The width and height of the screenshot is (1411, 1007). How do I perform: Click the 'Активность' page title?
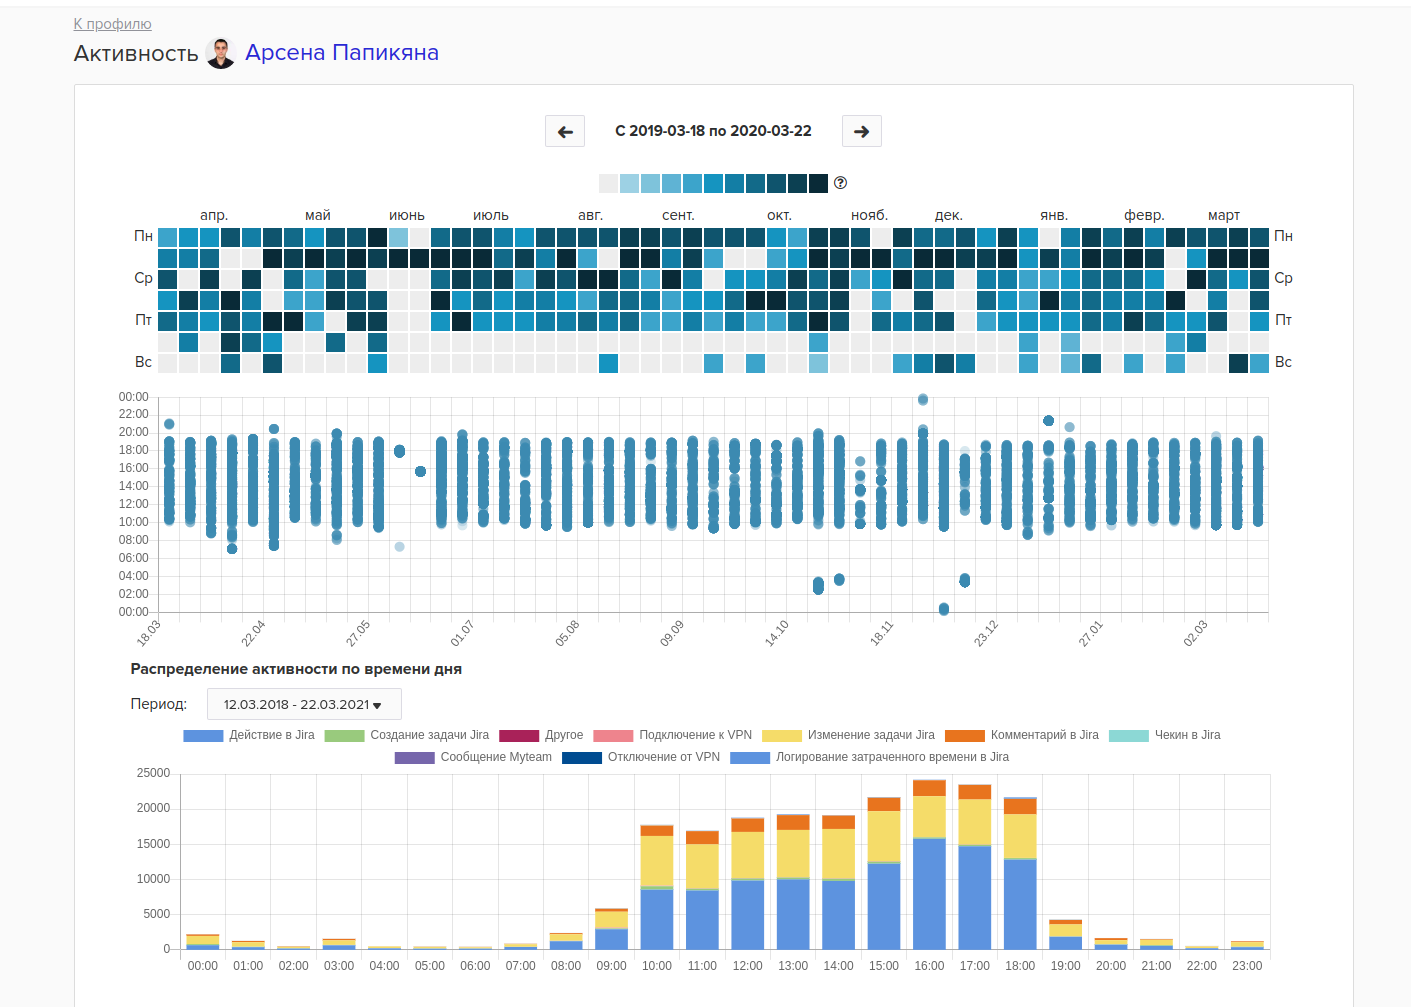pyautogui.click(x=136, y=54)
